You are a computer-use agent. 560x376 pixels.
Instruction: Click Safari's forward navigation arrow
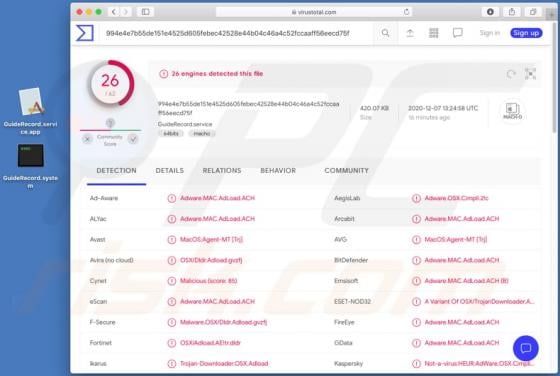point(125,12)
